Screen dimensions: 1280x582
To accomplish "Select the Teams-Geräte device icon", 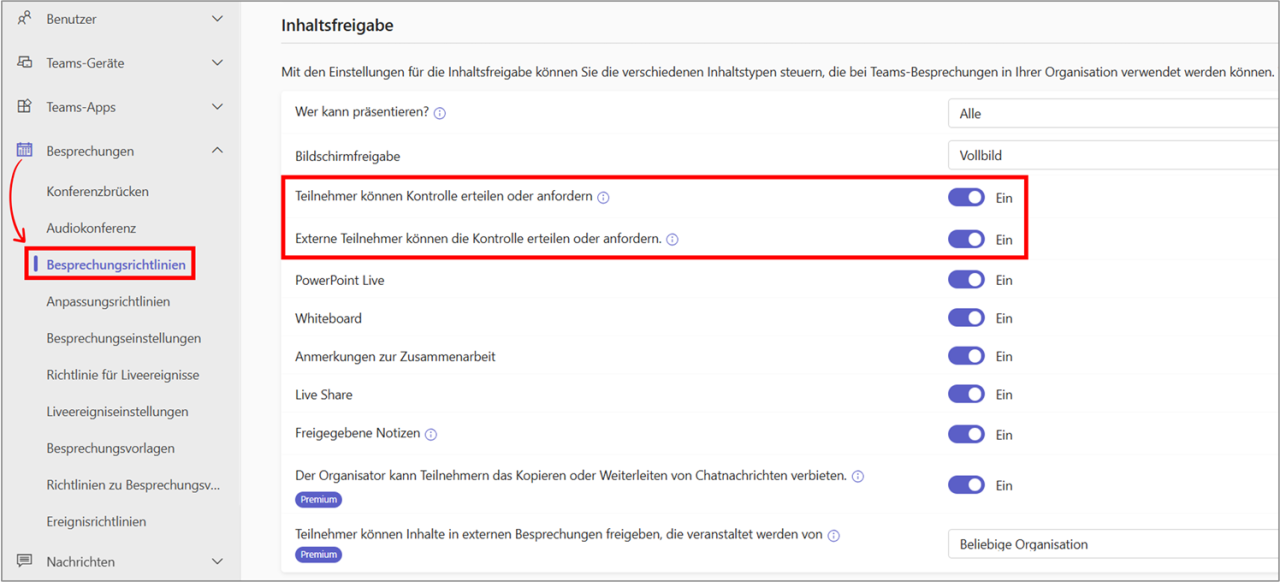I will pyautogui.click(x=23, y=62).
